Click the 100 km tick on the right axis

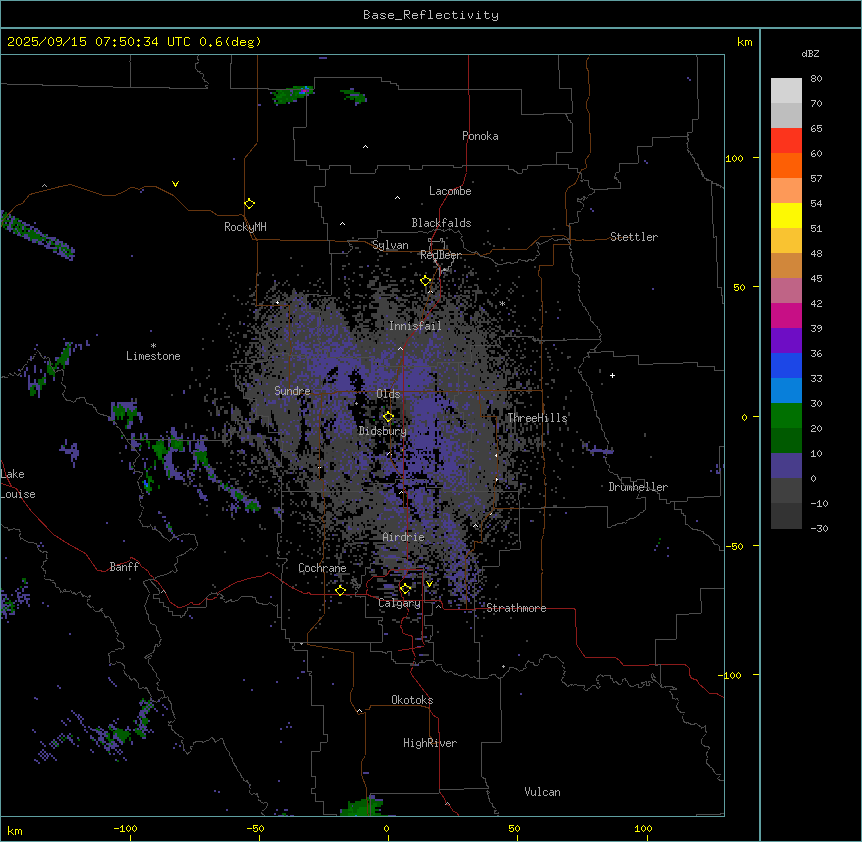[x=734, y=158]
